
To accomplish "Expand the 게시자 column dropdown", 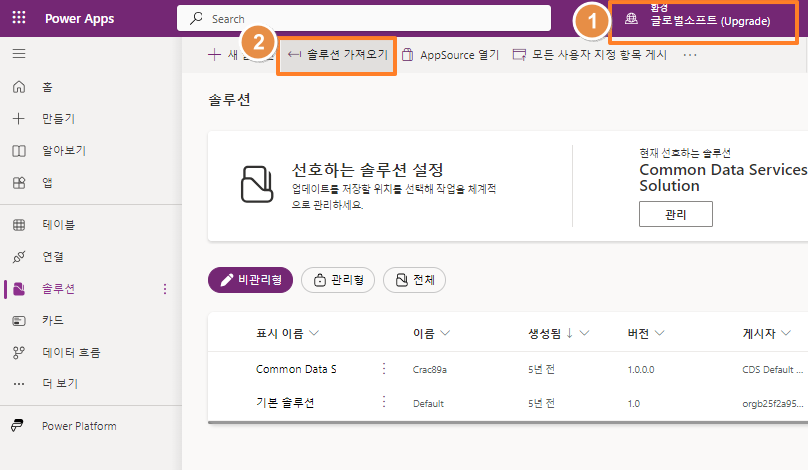I will 786,333.
